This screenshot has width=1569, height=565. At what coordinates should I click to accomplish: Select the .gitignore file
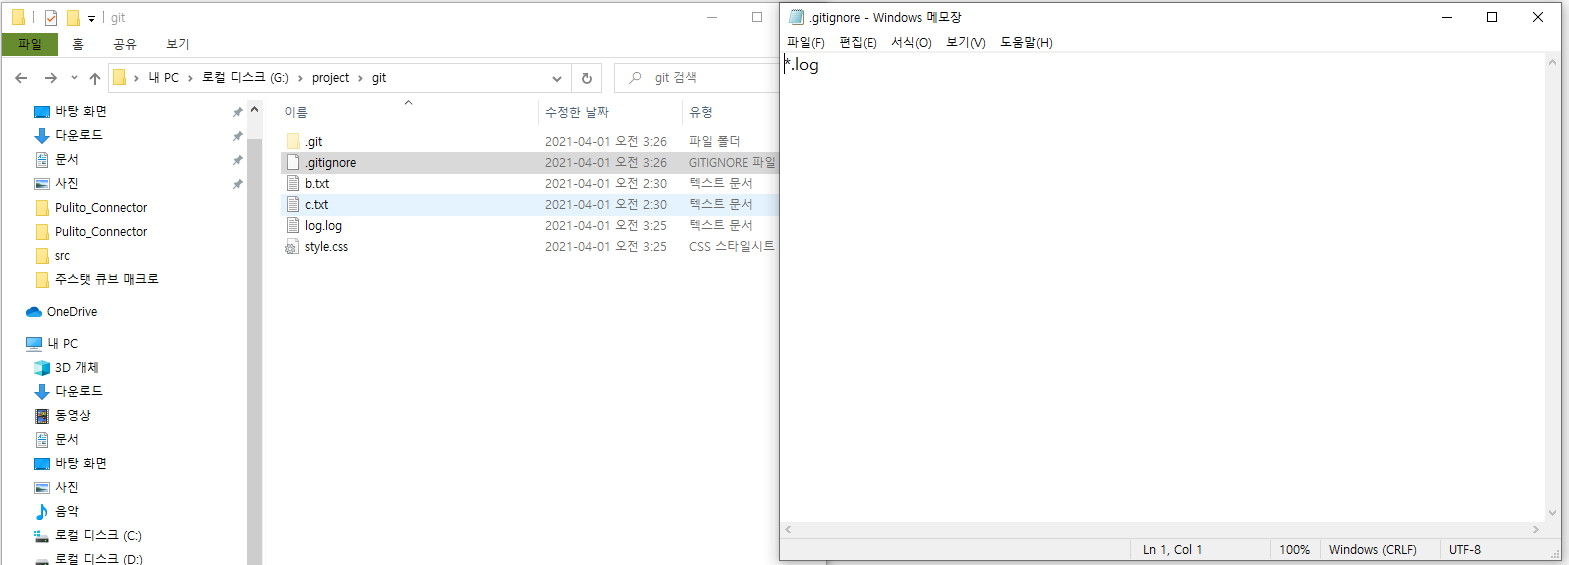[x=530, y=162]
